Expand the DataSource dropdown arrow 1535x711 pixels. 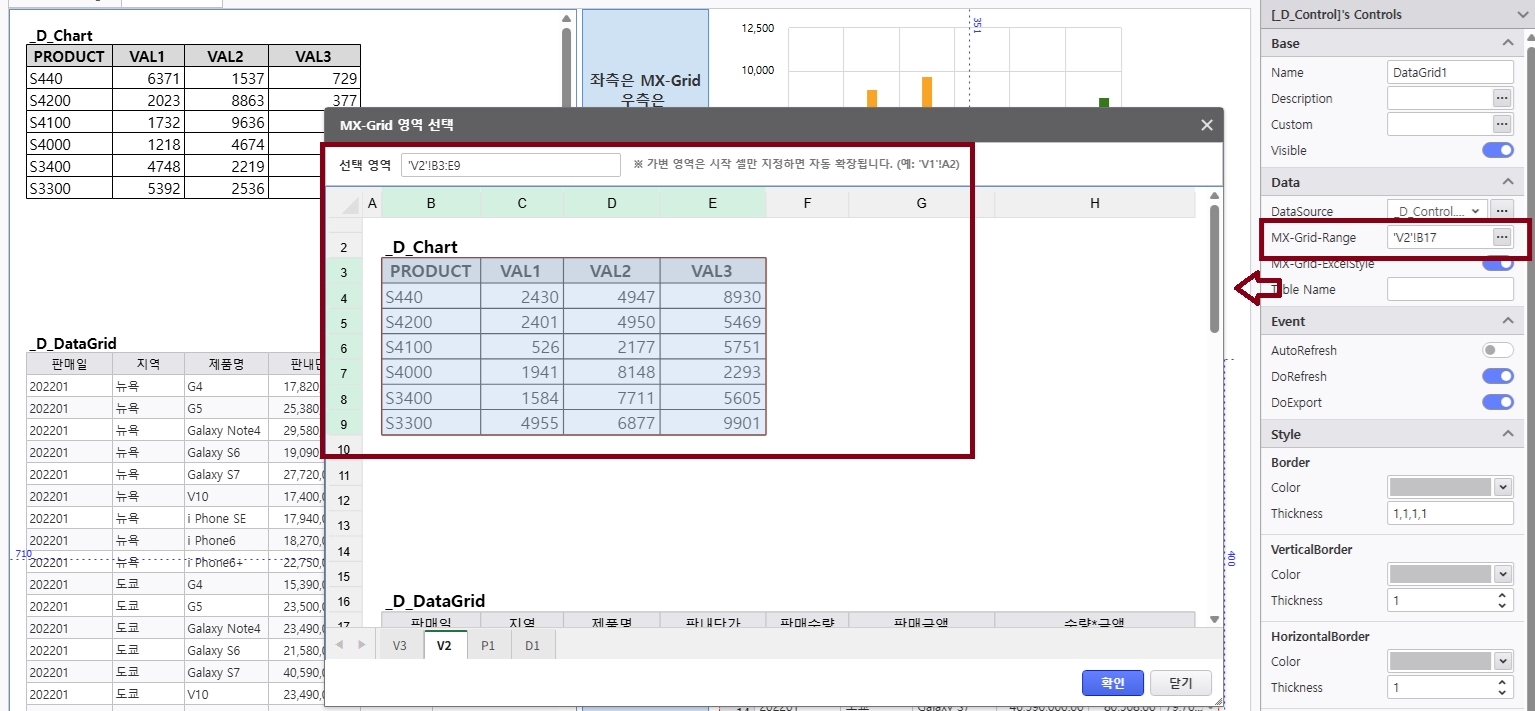click(x=1478, y=211)
